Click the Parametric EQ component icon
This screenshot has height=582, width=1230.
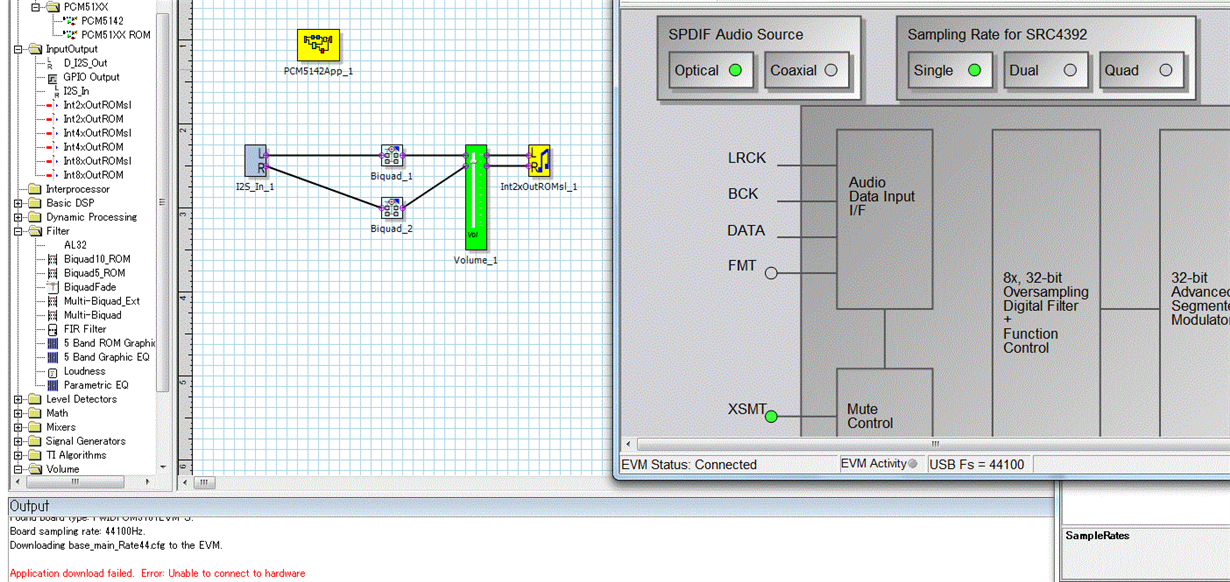point(53,384)
